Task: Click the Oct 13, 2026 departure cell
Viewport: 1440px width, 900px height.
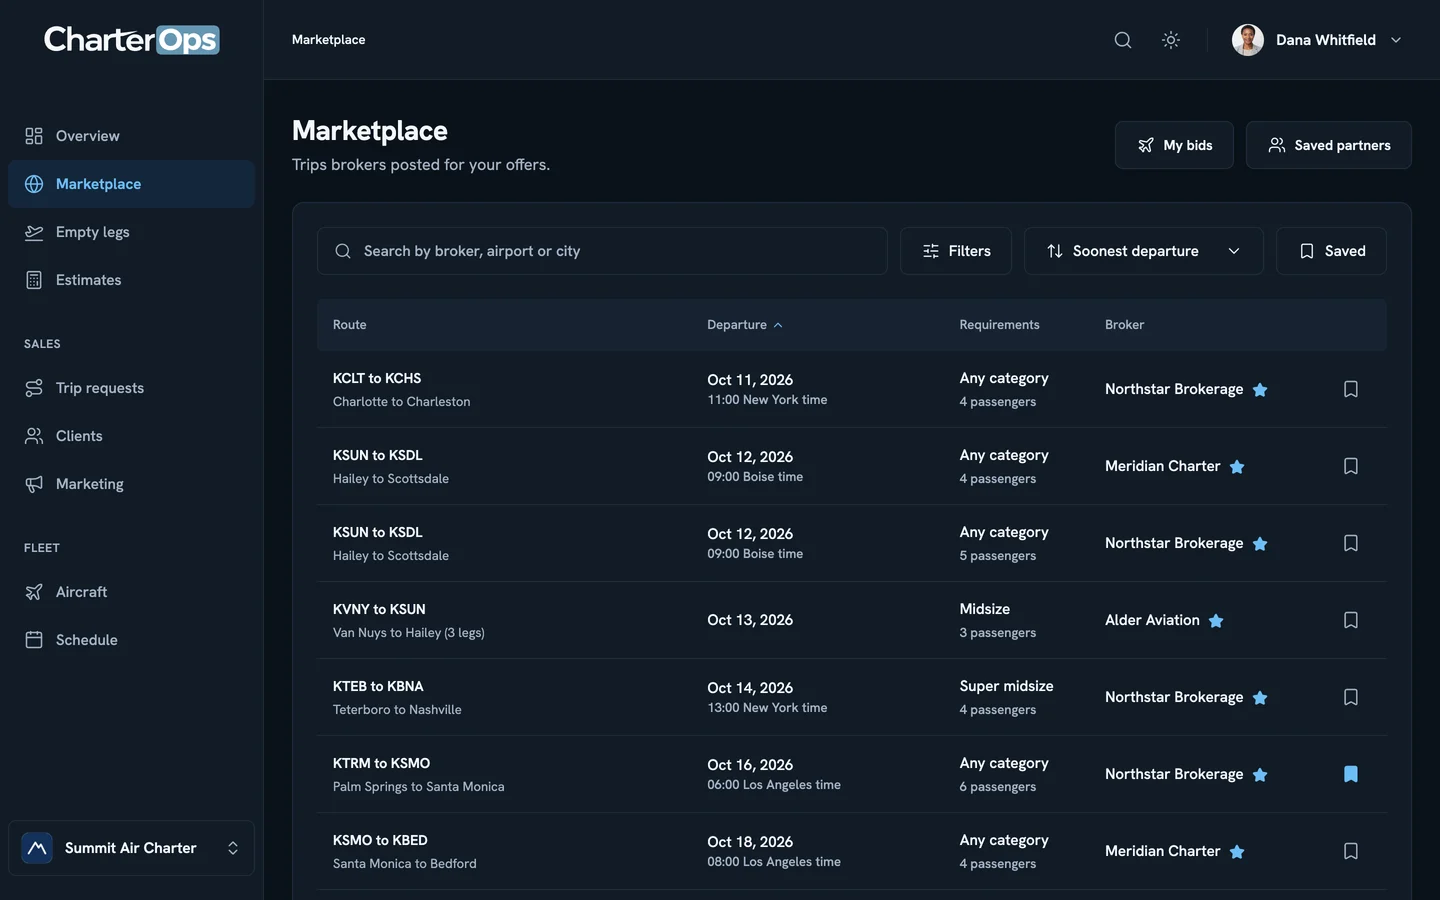Action: tap(750, 620)
